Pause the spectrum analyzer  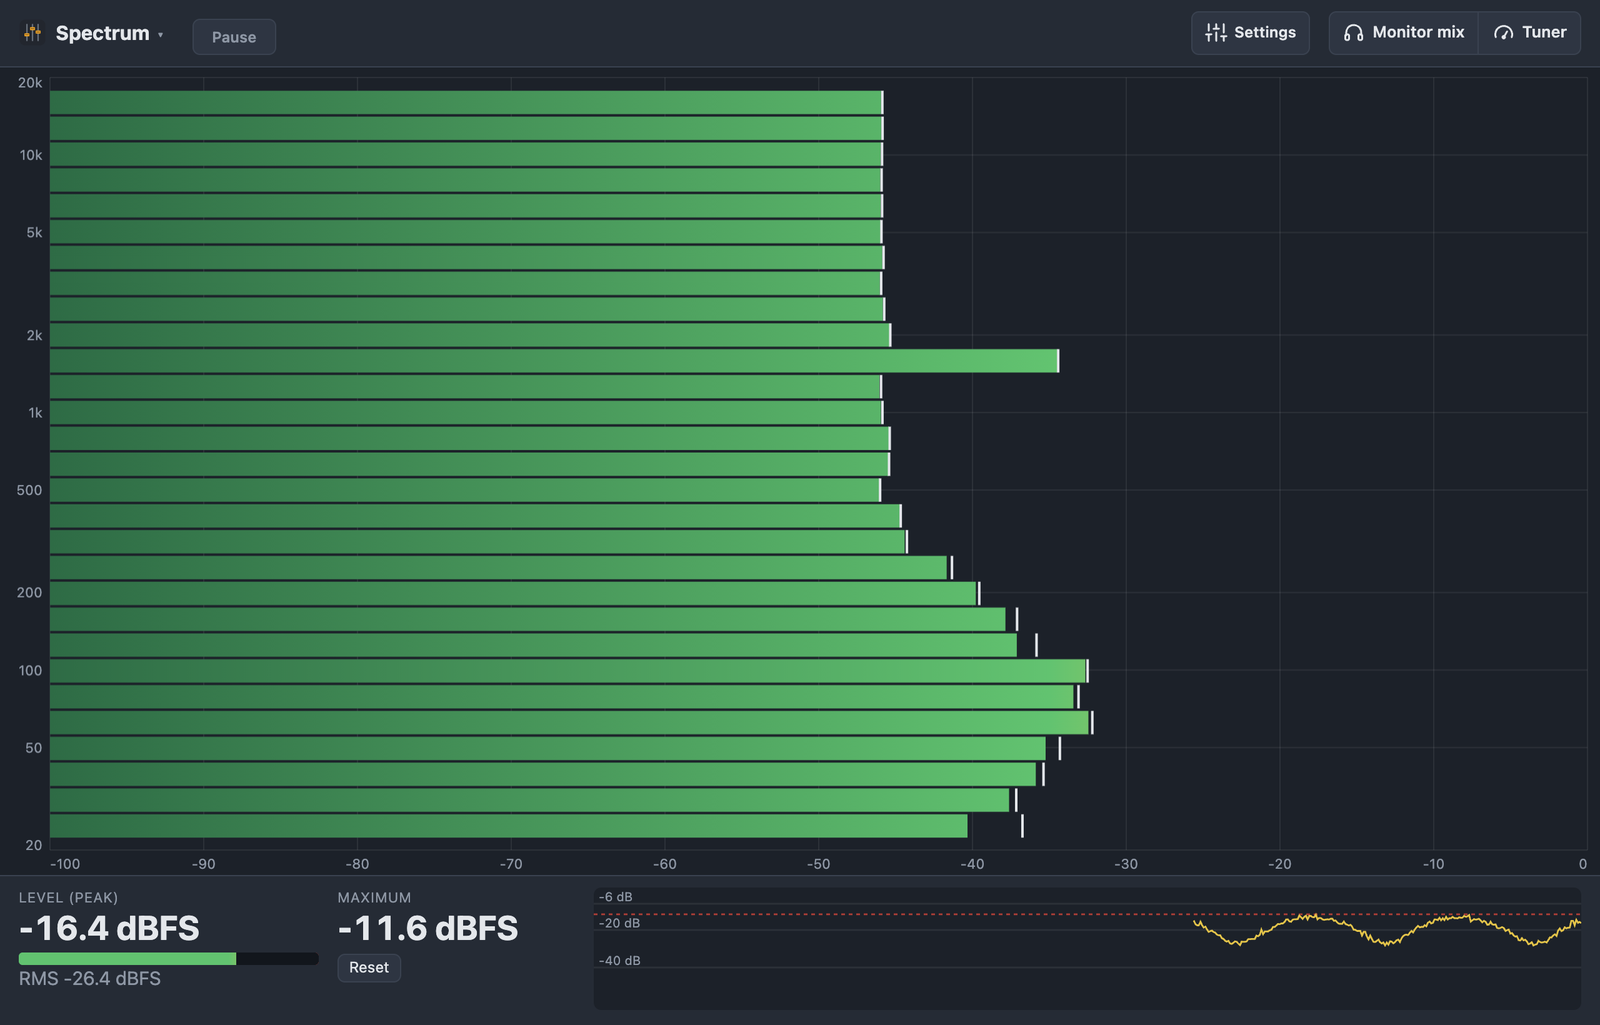pyautogui.click(x=234, y=37)
